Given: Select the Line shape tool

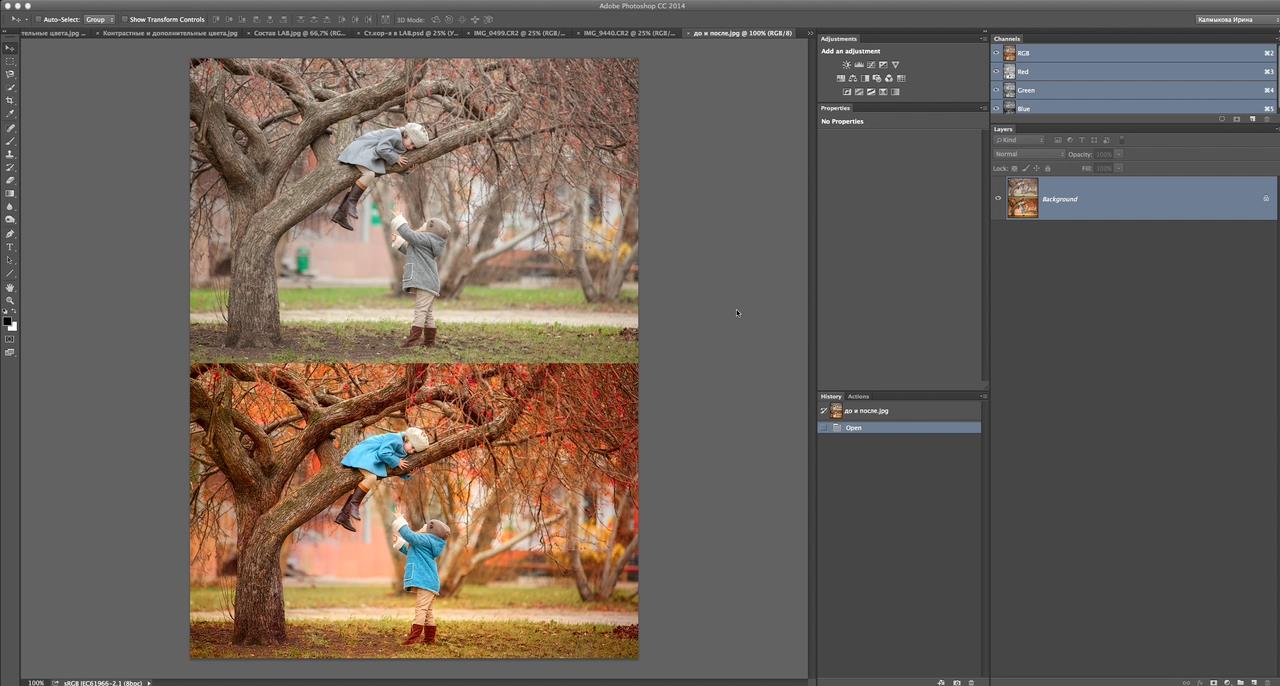Looking at the screenshot, I should [10, 273].
